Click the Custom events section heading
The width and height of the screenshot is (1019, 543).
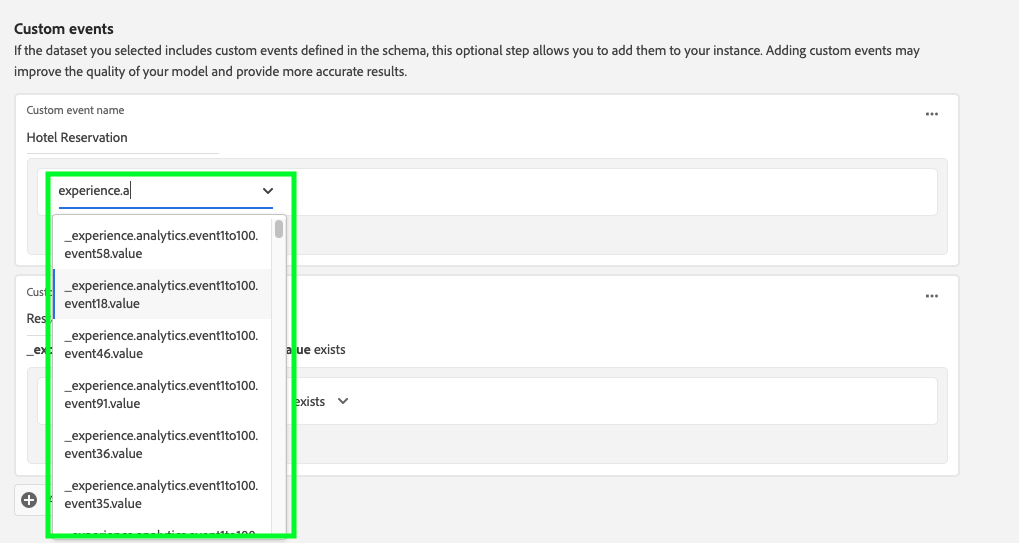pos(64,30)
